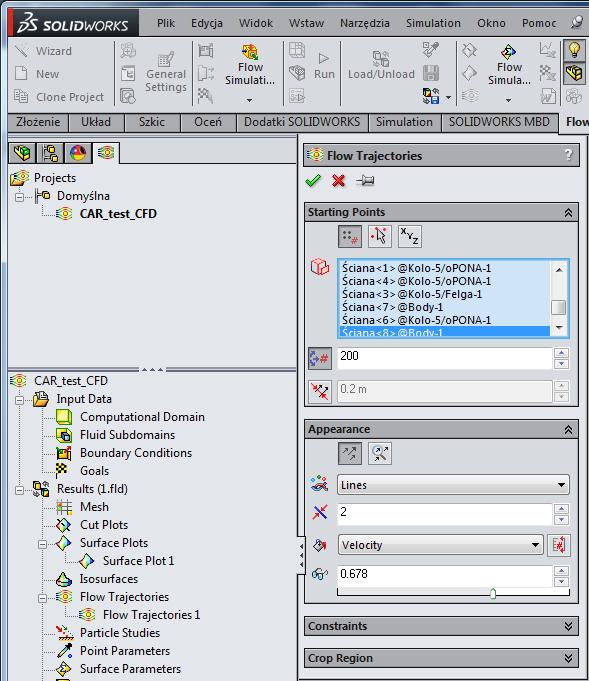Open the Narzędzia menu
Screen dimensions: 589x681
click(x=365, y=23)
